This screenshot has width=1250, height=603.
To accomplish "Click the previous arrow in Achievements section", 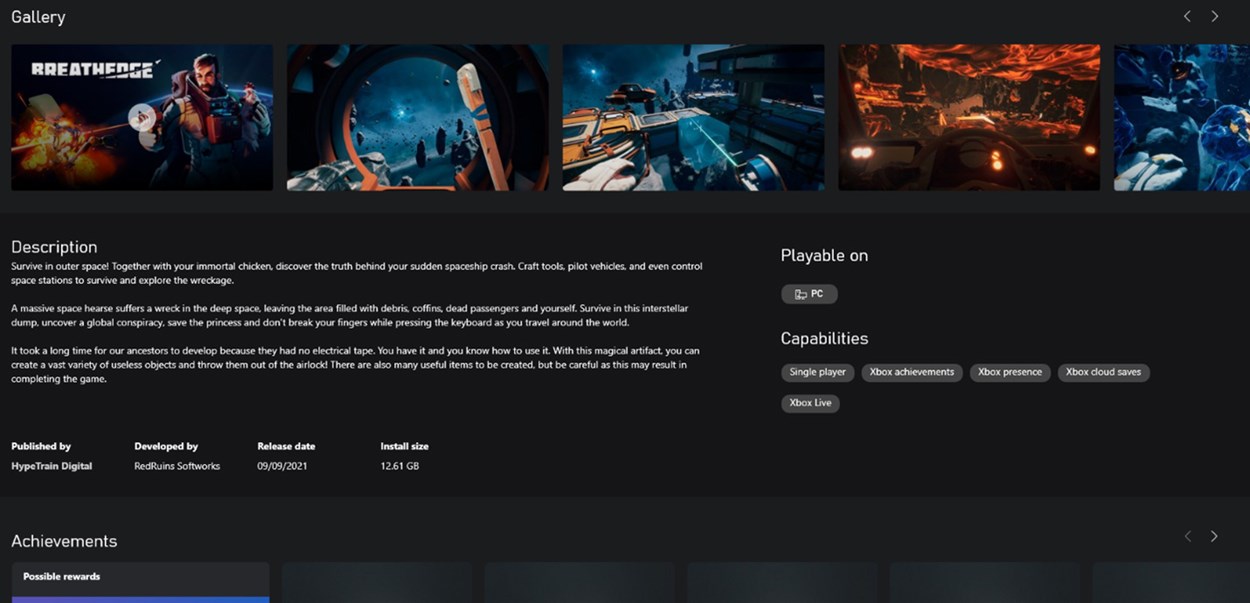I will coord(1188,536).
